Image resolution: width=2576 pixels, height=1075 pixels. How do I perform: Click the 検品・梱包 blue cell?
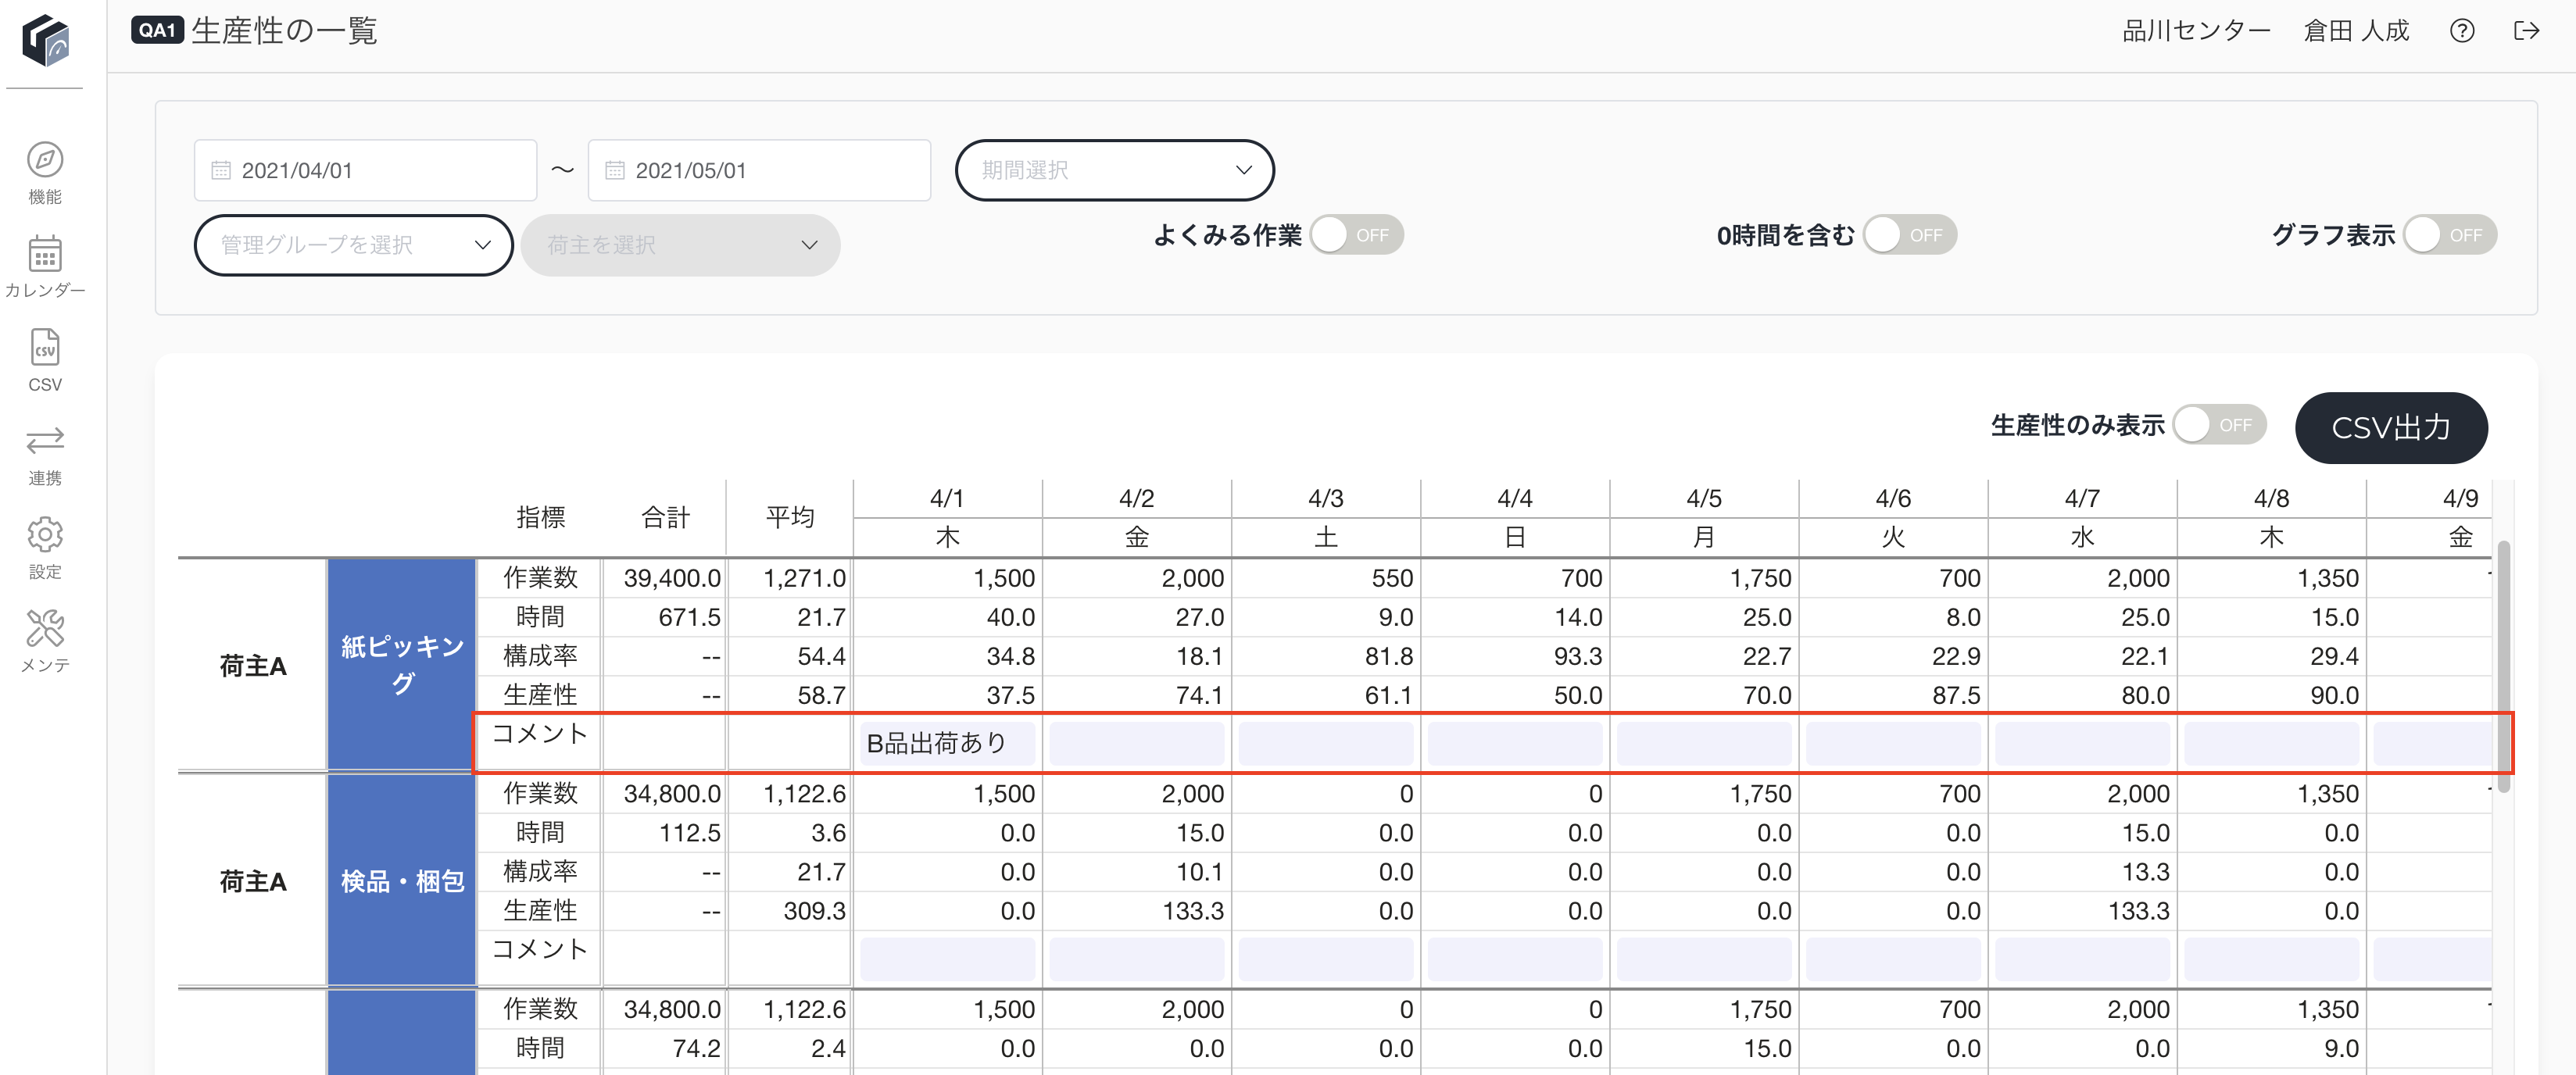402,880
